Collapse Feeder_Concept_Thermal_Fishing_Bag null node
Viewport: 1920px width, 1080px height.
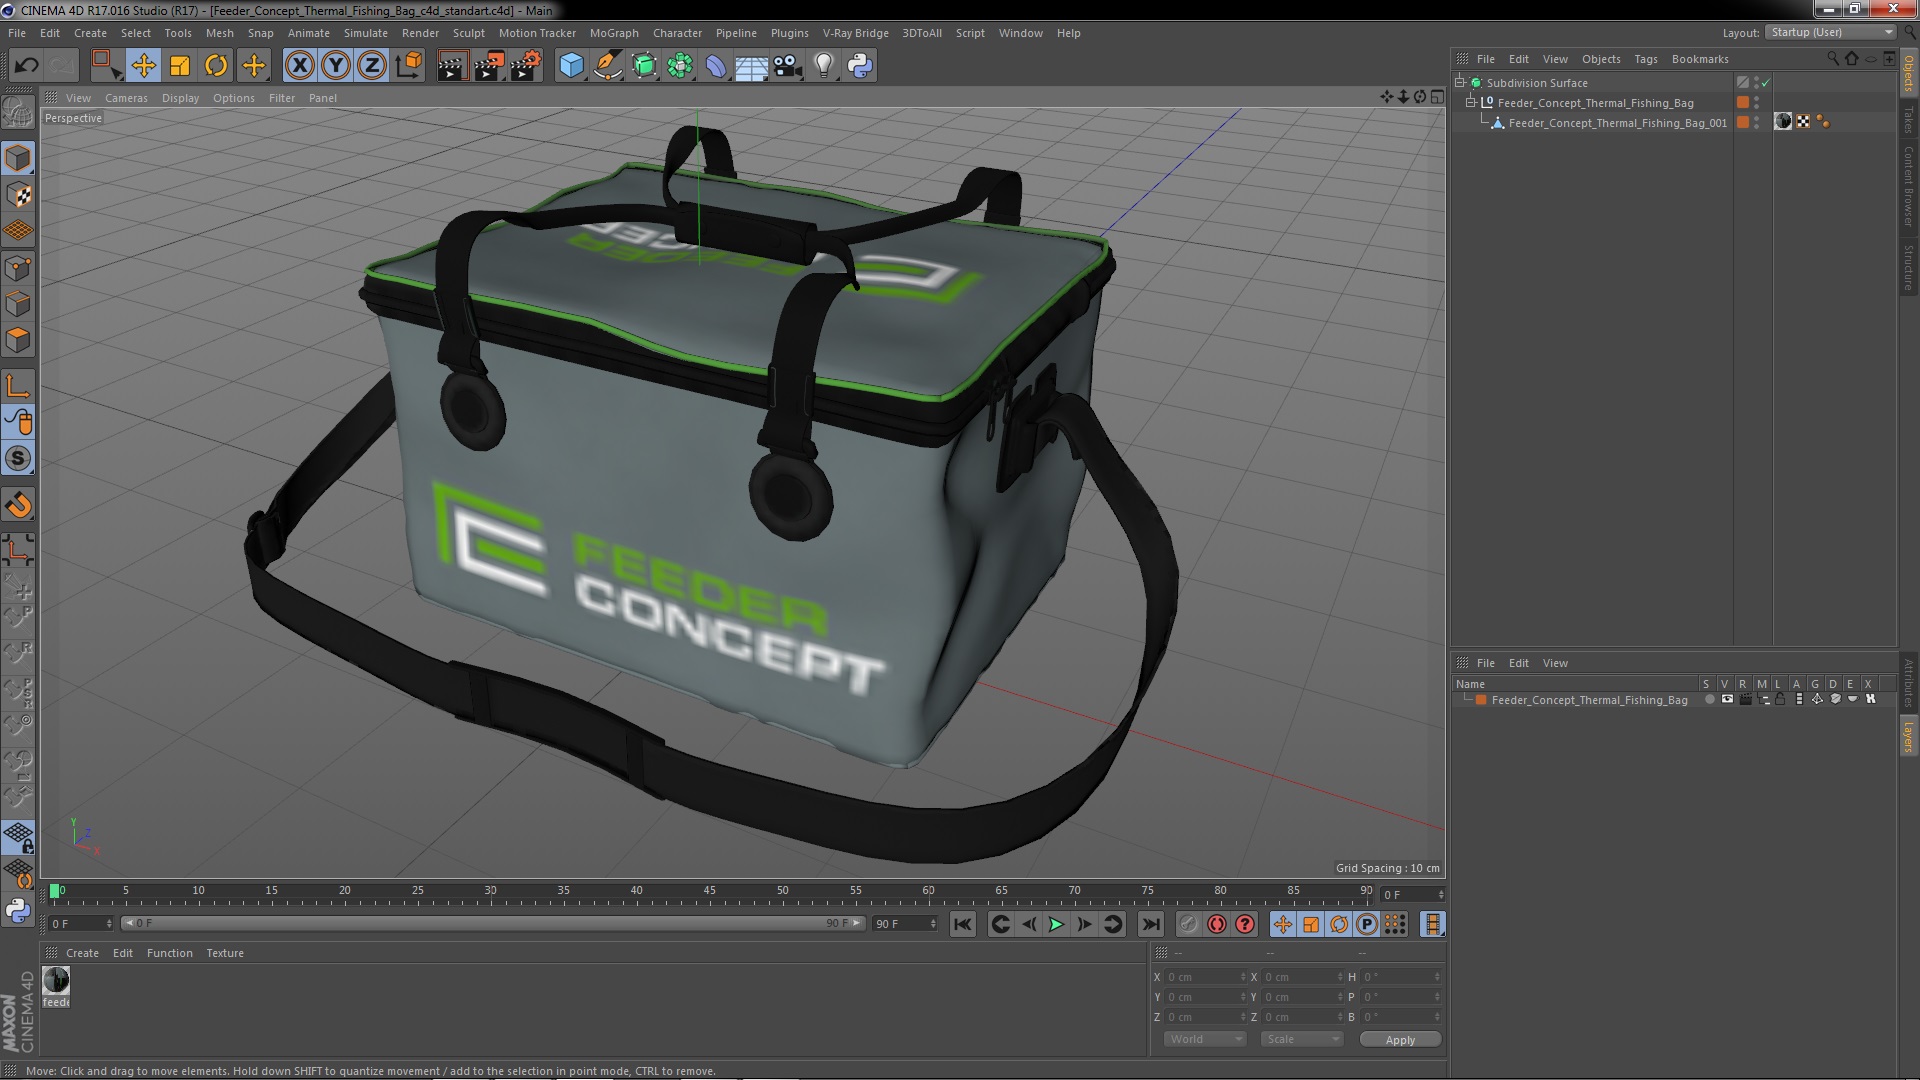click(x=1471, y=102)
